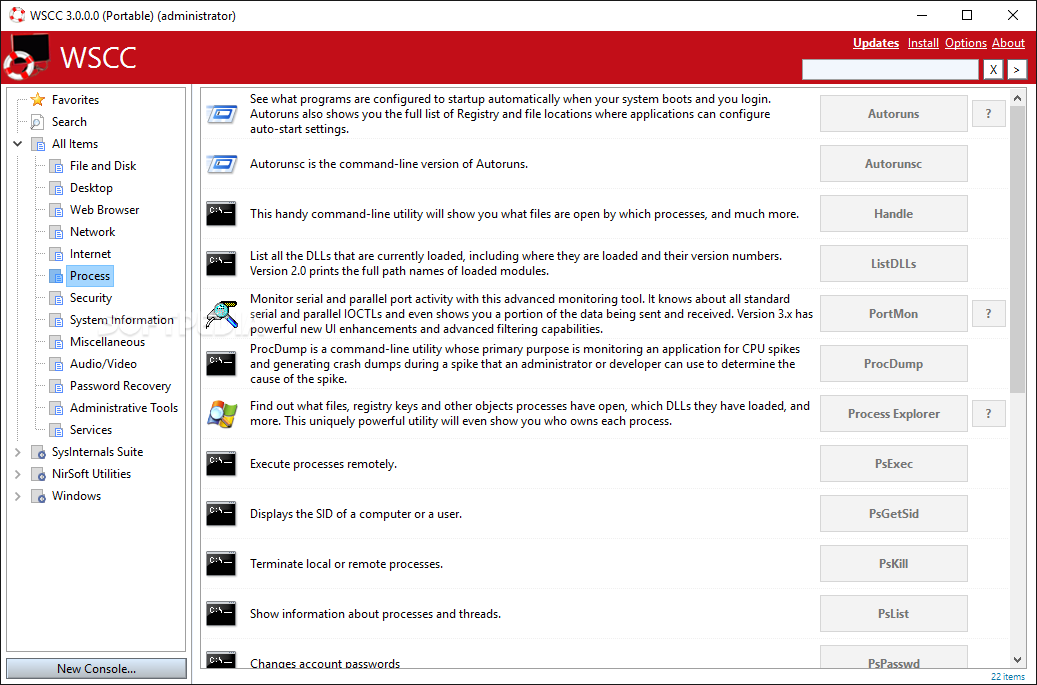Launch the PortMon button
This screenshot has height=685, width=1037.
tap(893, 313)
